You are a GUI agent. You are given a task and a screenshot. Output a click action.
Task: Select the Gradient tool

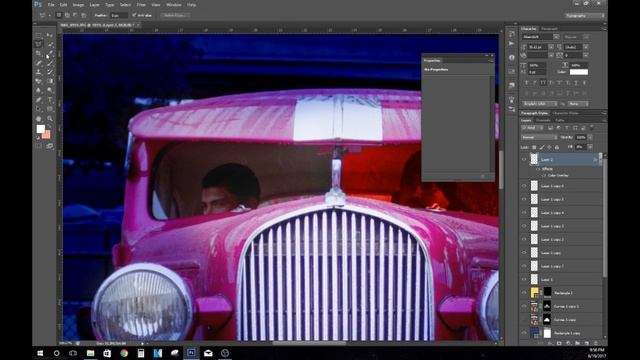[50, 81]
